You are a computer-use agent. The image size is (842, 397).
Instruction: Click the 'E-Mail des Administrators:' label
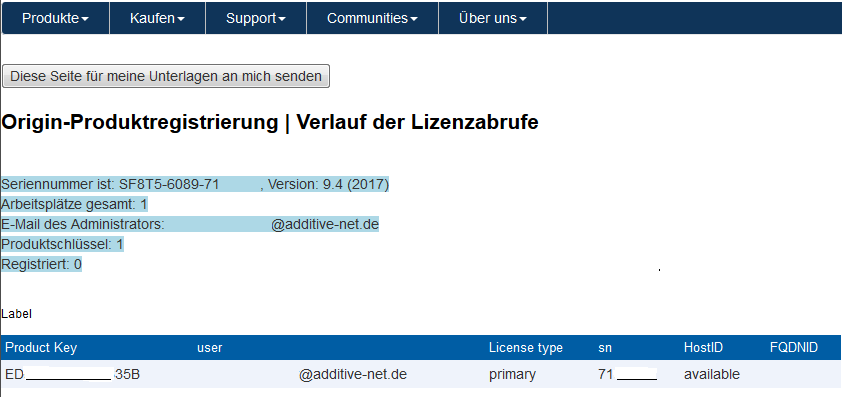click(83, 225)
